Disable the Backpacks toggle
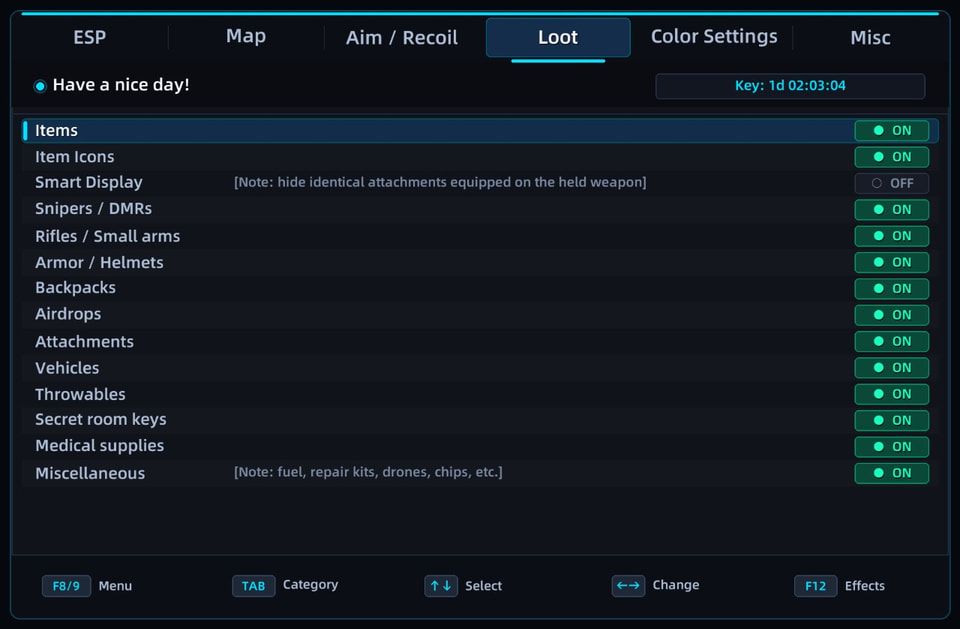Image resolution: width=960 pixels, height=629 pixels. [891, 288]
